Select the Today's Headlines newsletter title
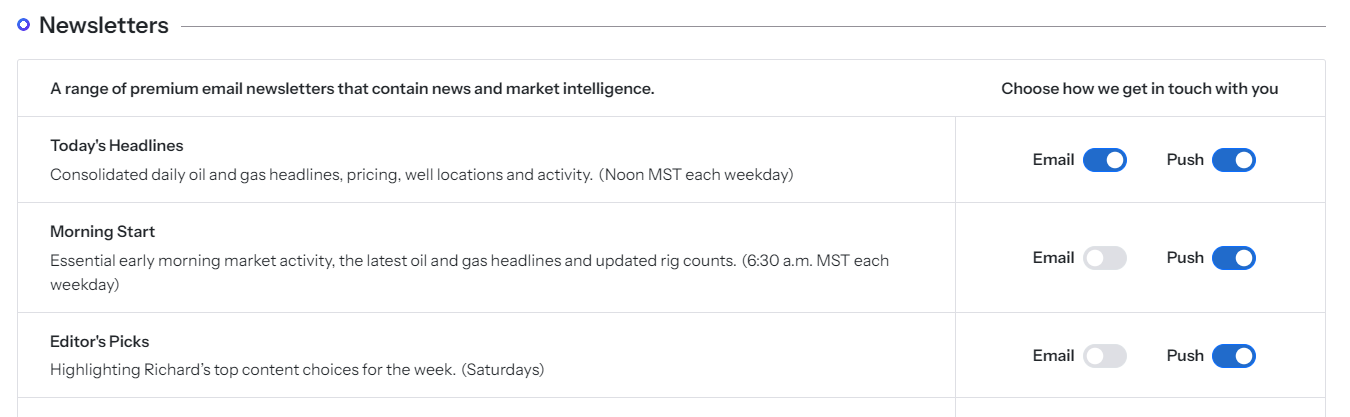The height and width of the screenshot is (417, 1350). tap(116, 146)
